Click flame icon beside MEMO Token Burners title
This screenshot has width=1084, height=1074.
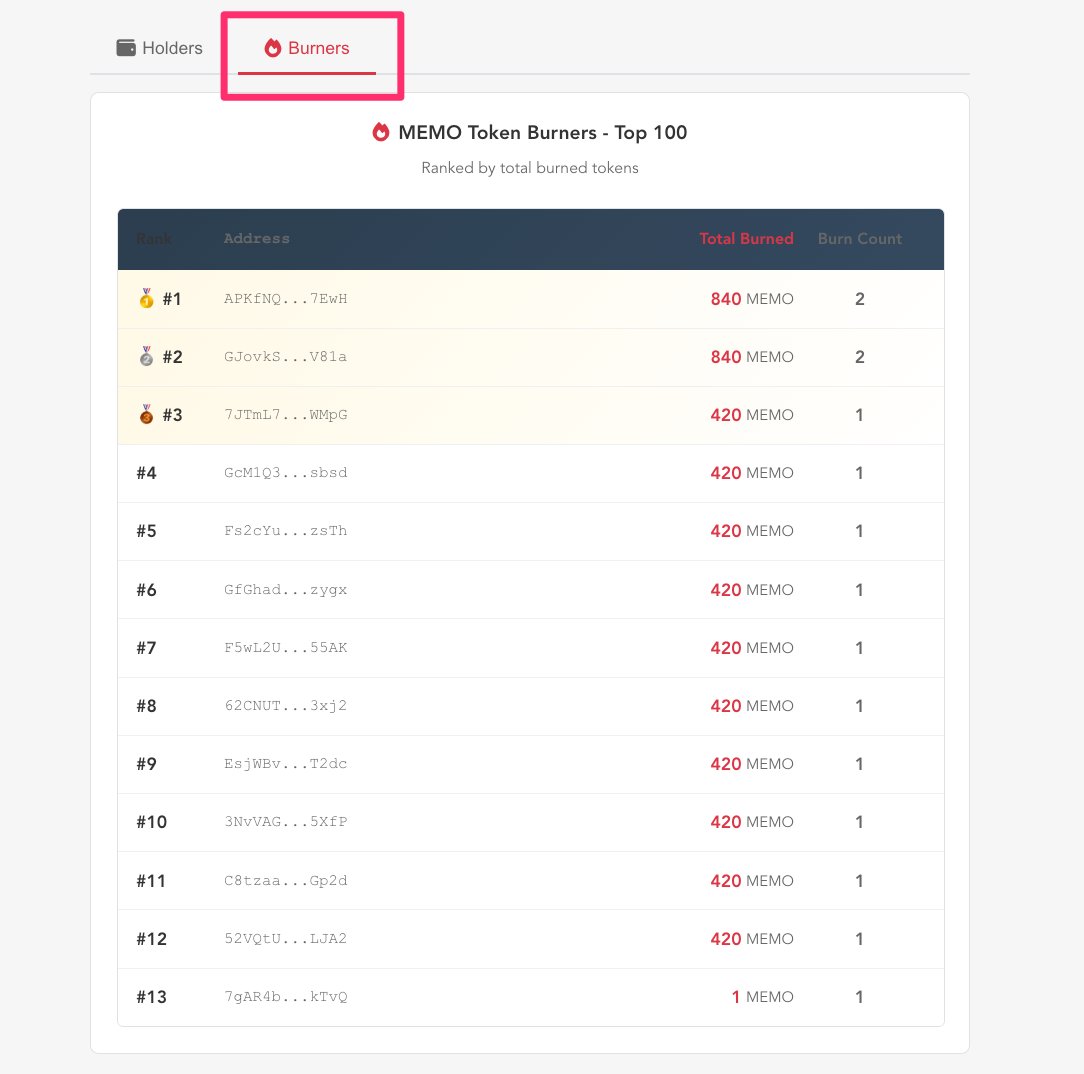pyautogui.click(x=381, y=132)
